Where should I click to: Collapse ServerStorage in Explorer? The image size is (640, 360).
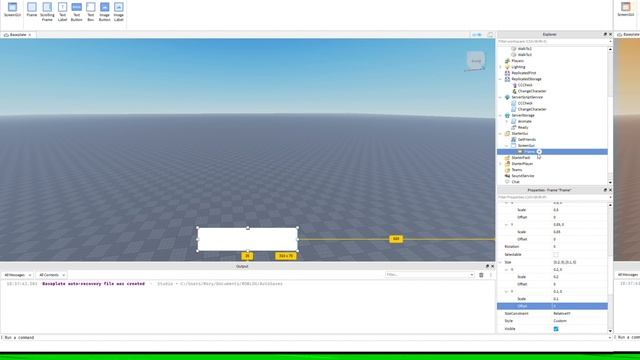coord(500,116)
